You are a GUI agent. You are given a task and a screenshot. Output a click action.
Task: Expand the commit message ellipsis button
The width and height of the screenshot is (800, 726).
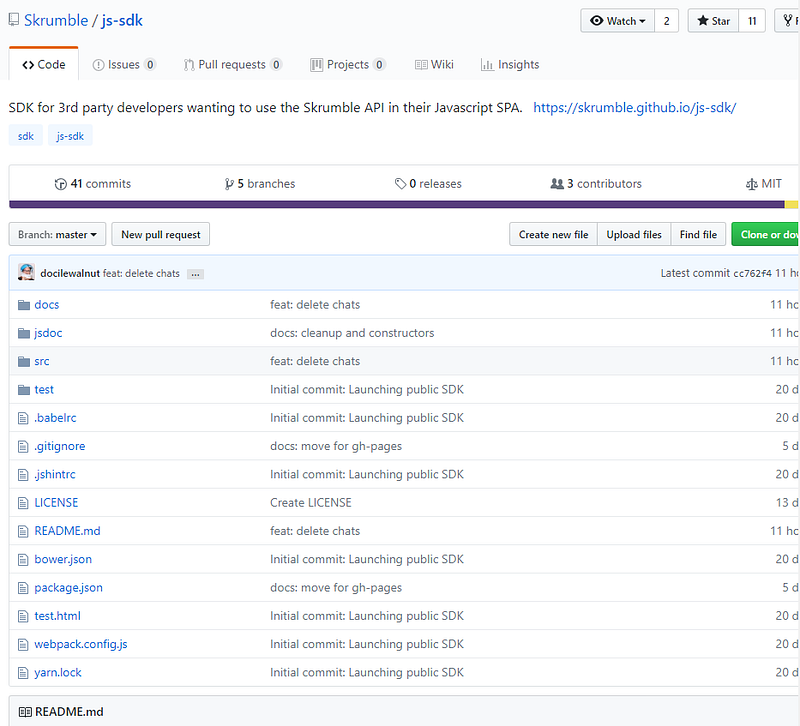click(x=195, y=274)
